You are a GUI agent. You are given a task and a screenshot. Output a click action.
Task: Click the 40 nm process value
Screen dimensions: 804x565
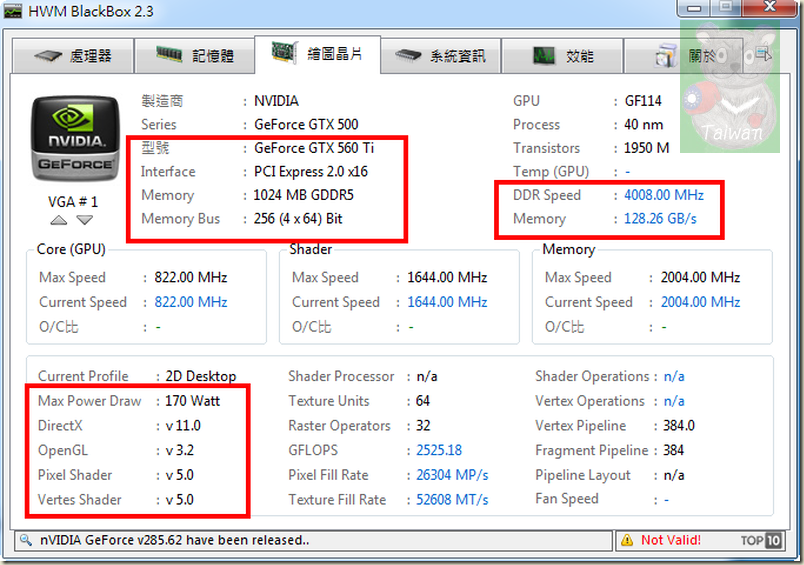click(x=644, y=124)
